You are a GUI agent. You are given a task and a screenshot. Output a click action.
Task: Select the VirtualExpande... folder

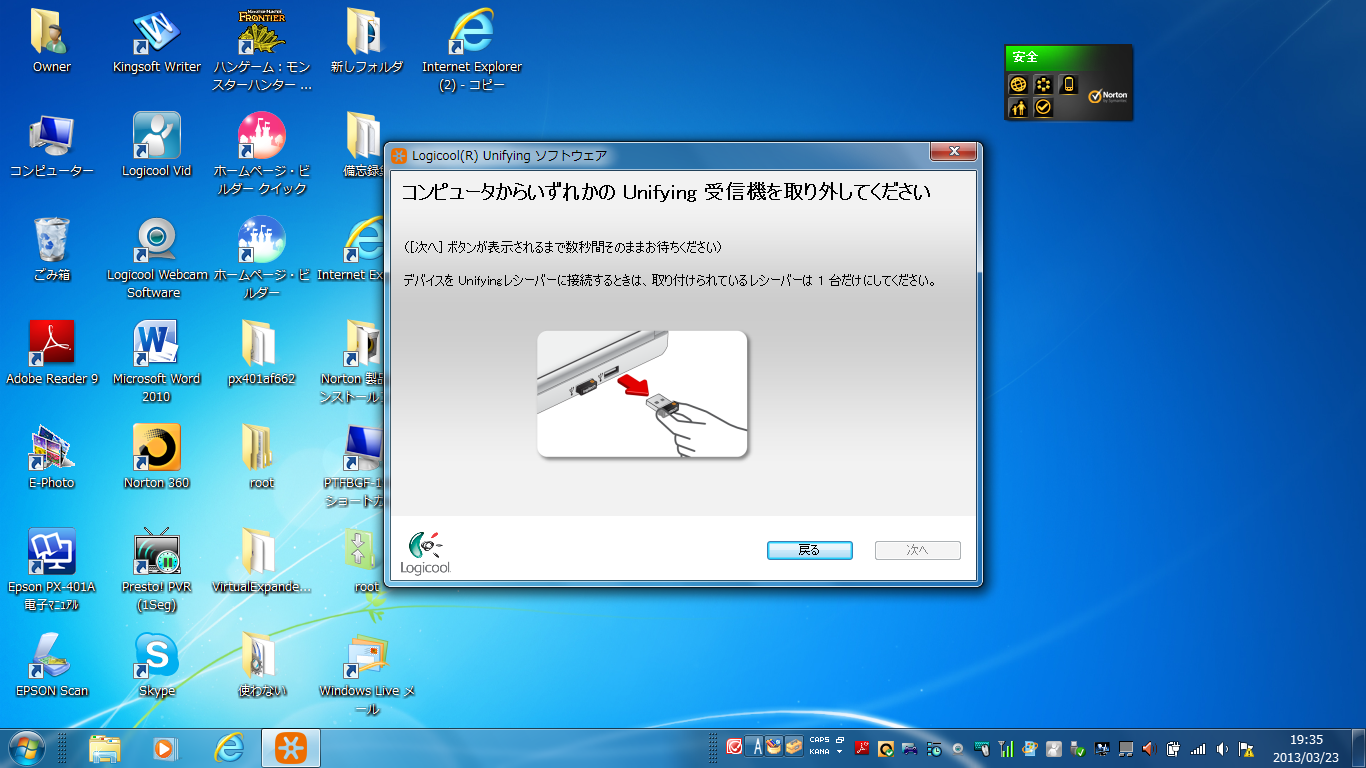262,562
